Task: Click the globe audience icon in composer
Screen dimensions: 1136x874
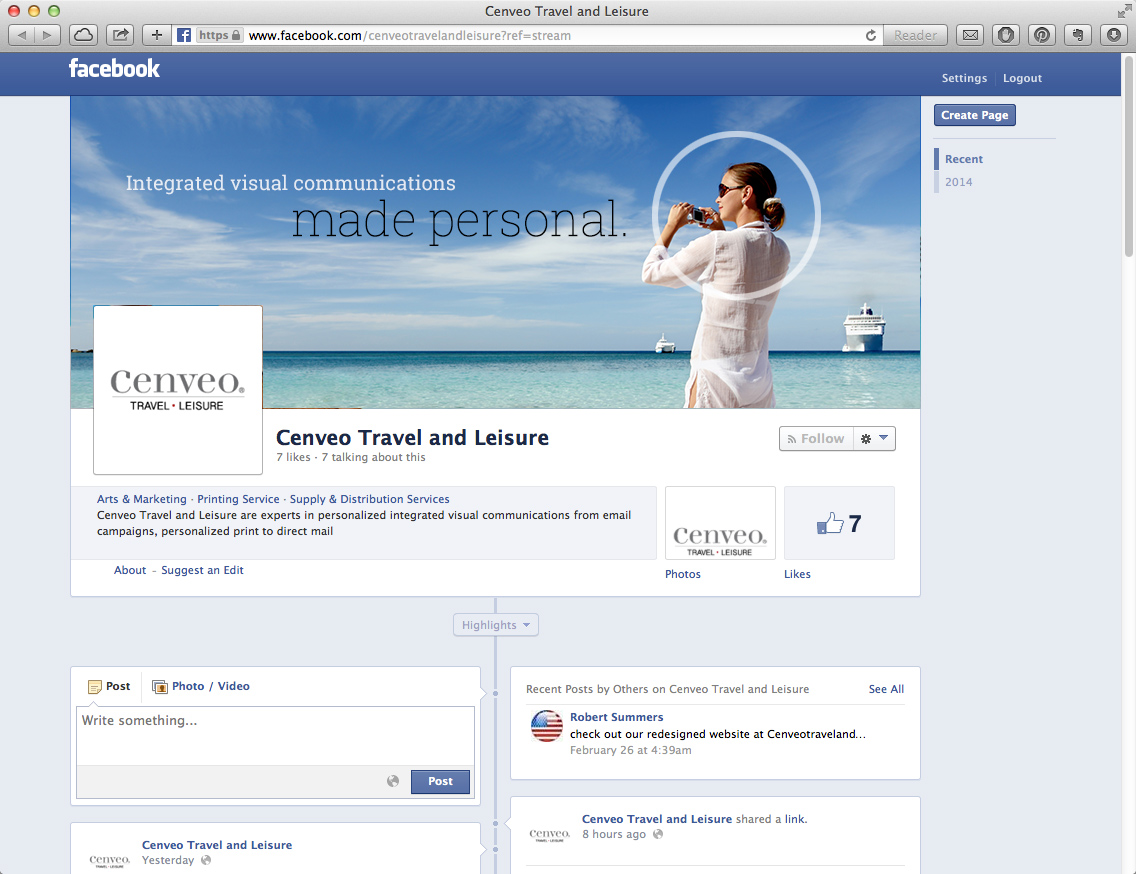Action: point(393,781)
